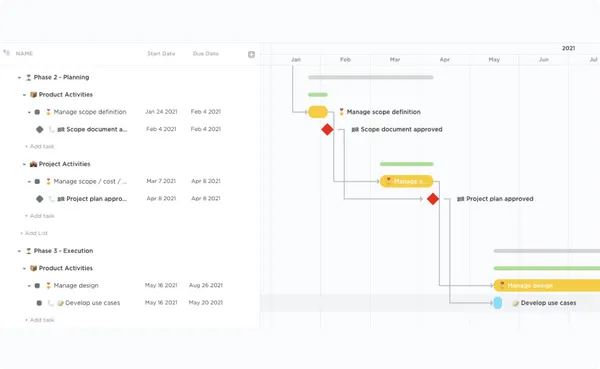Click the Project plan approved Gantt label
This screenshot has height=369, width=600.
pyautogui.click(x=500, y=199)
